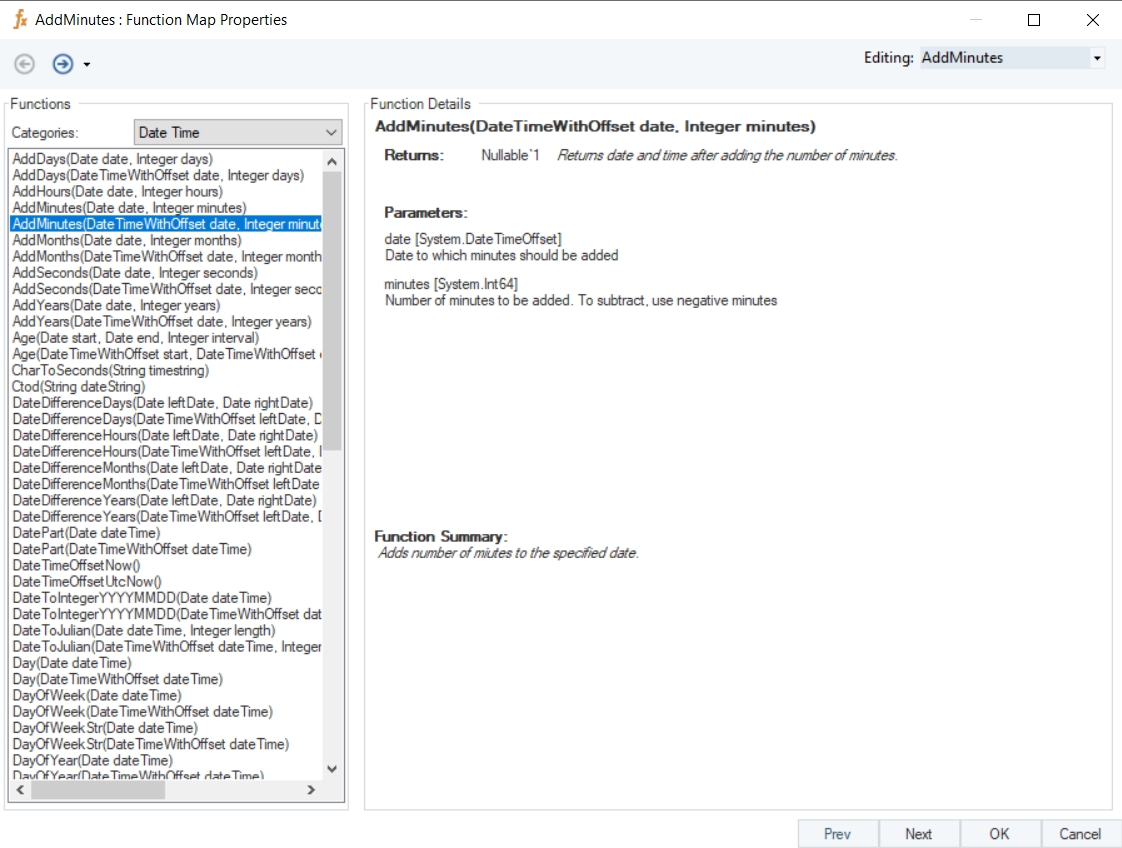Select DateTimeOffsetUtcNow() function

86,581
